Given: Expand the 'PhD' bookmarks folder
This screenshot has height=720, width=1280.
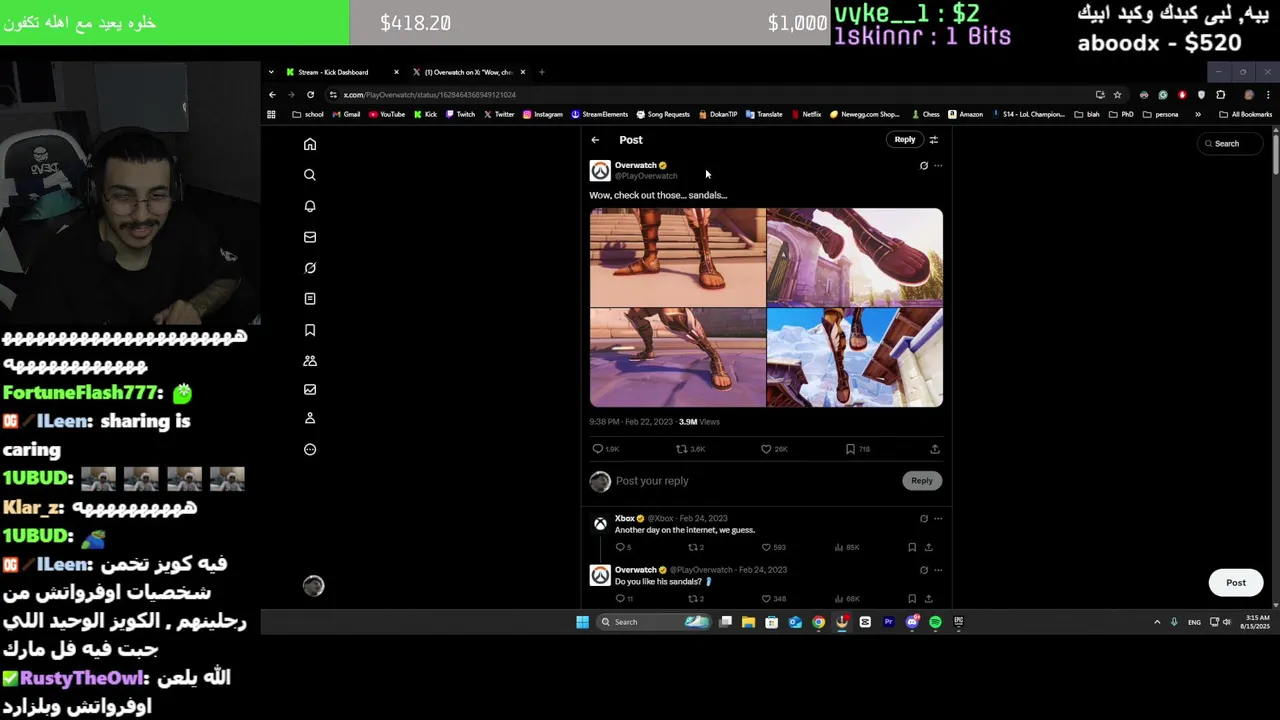Looking at the screenshot, I should pos(1122,115).
